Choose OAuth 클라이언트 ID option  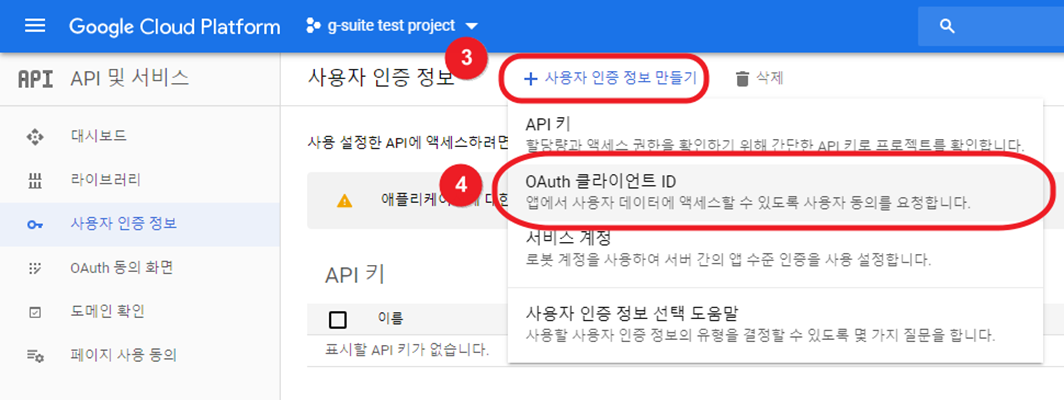(x=776, y=192)
